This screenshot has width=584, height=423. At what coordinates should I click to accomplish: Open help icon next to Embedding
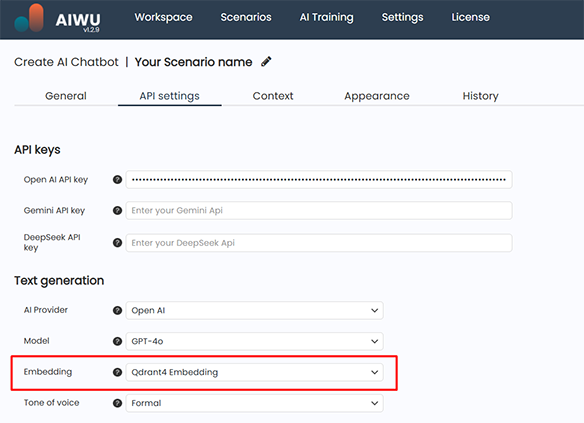click(117, 372)
